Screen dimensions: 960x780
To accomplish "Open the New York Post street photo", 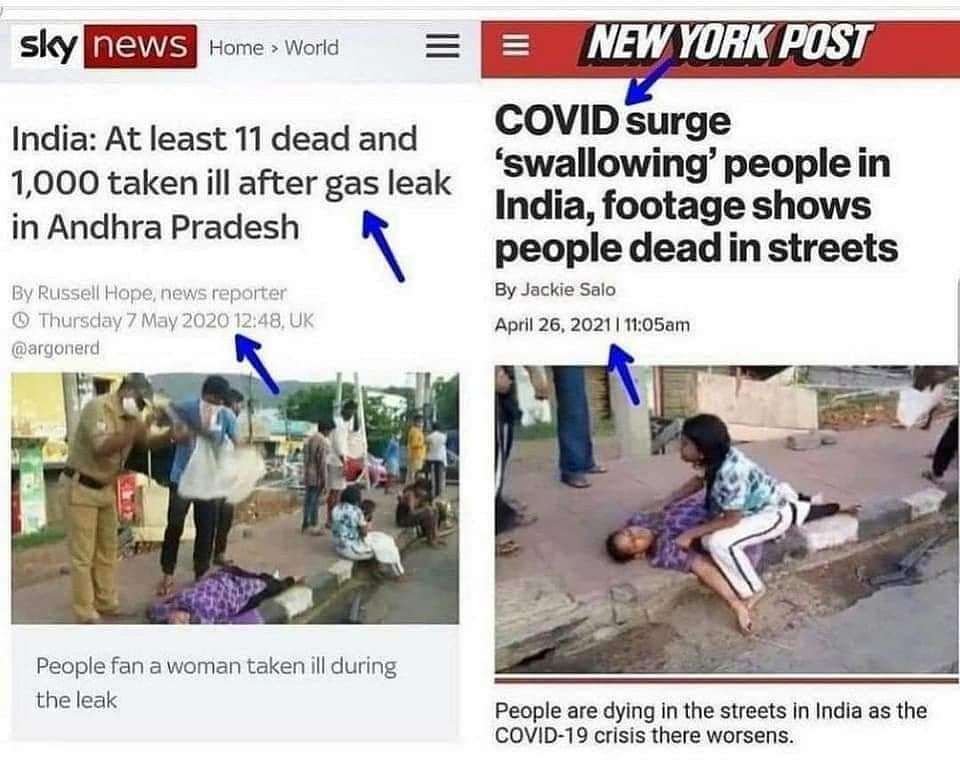I will point(726,519).
